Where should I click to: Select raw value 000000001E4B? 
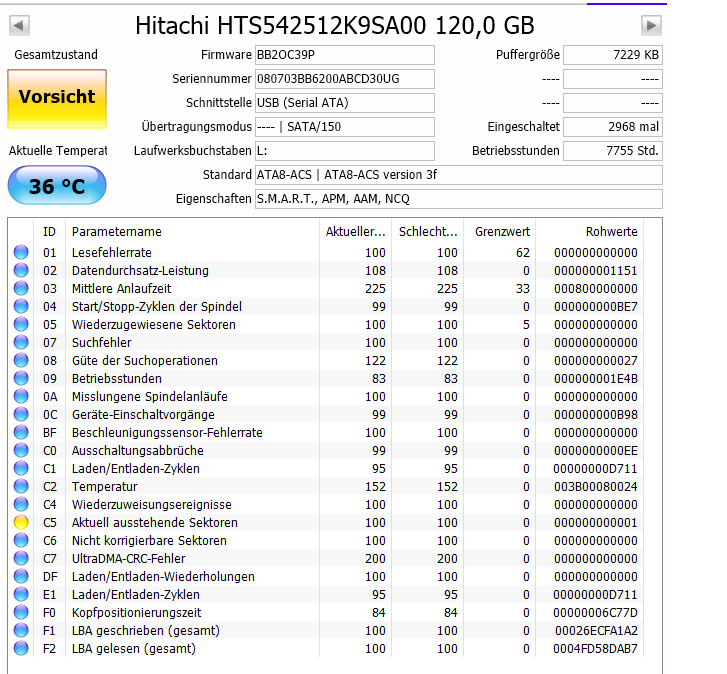595,378
